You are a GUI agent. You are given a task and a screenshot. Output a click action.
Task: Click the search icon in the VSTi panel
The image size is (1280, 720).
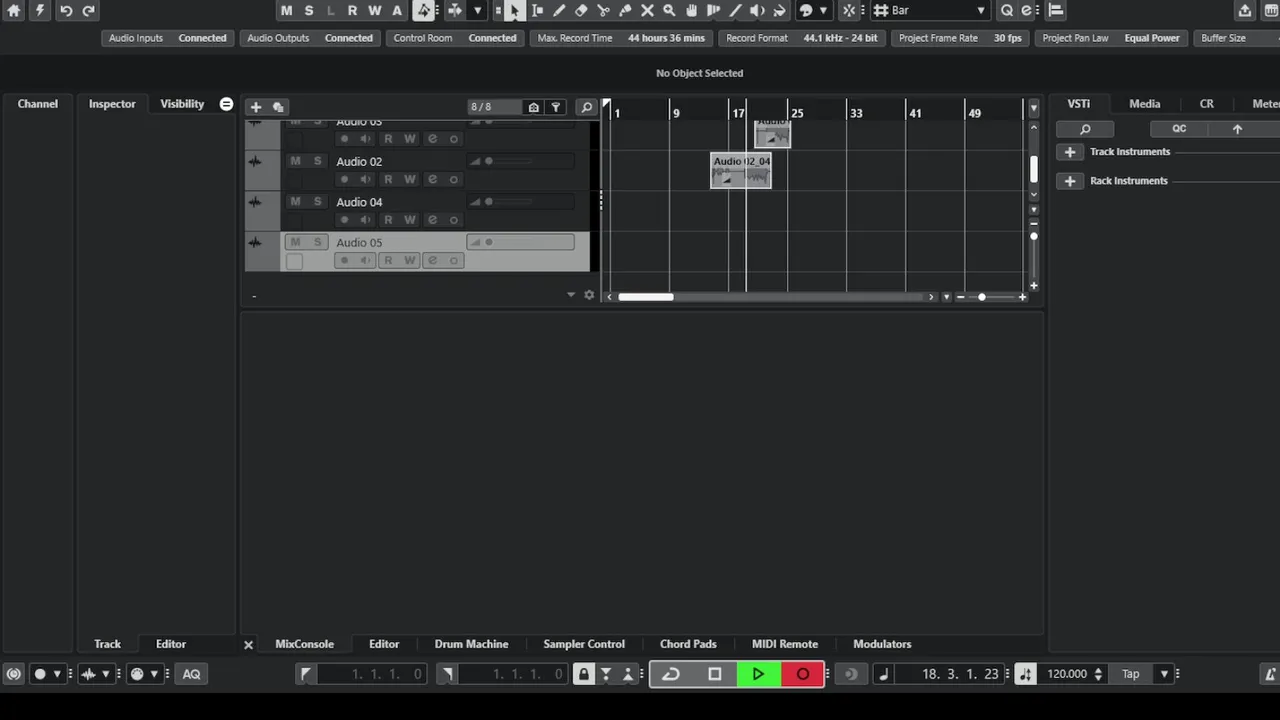pyautogui.click(x=1085, y=129)
